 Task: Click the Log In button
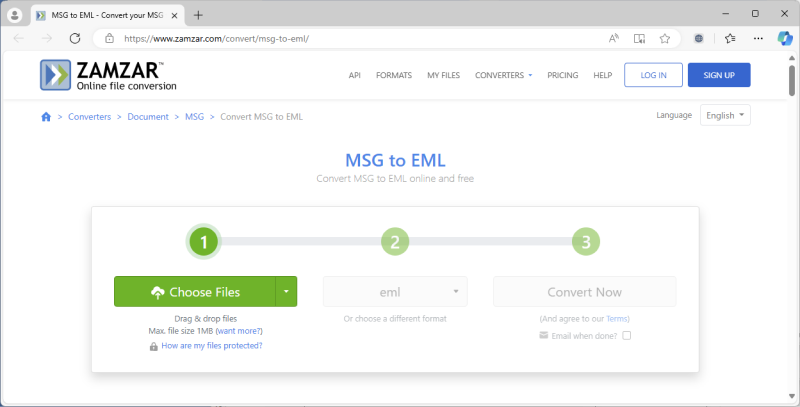pyautogui.click(x=654, y=75)
